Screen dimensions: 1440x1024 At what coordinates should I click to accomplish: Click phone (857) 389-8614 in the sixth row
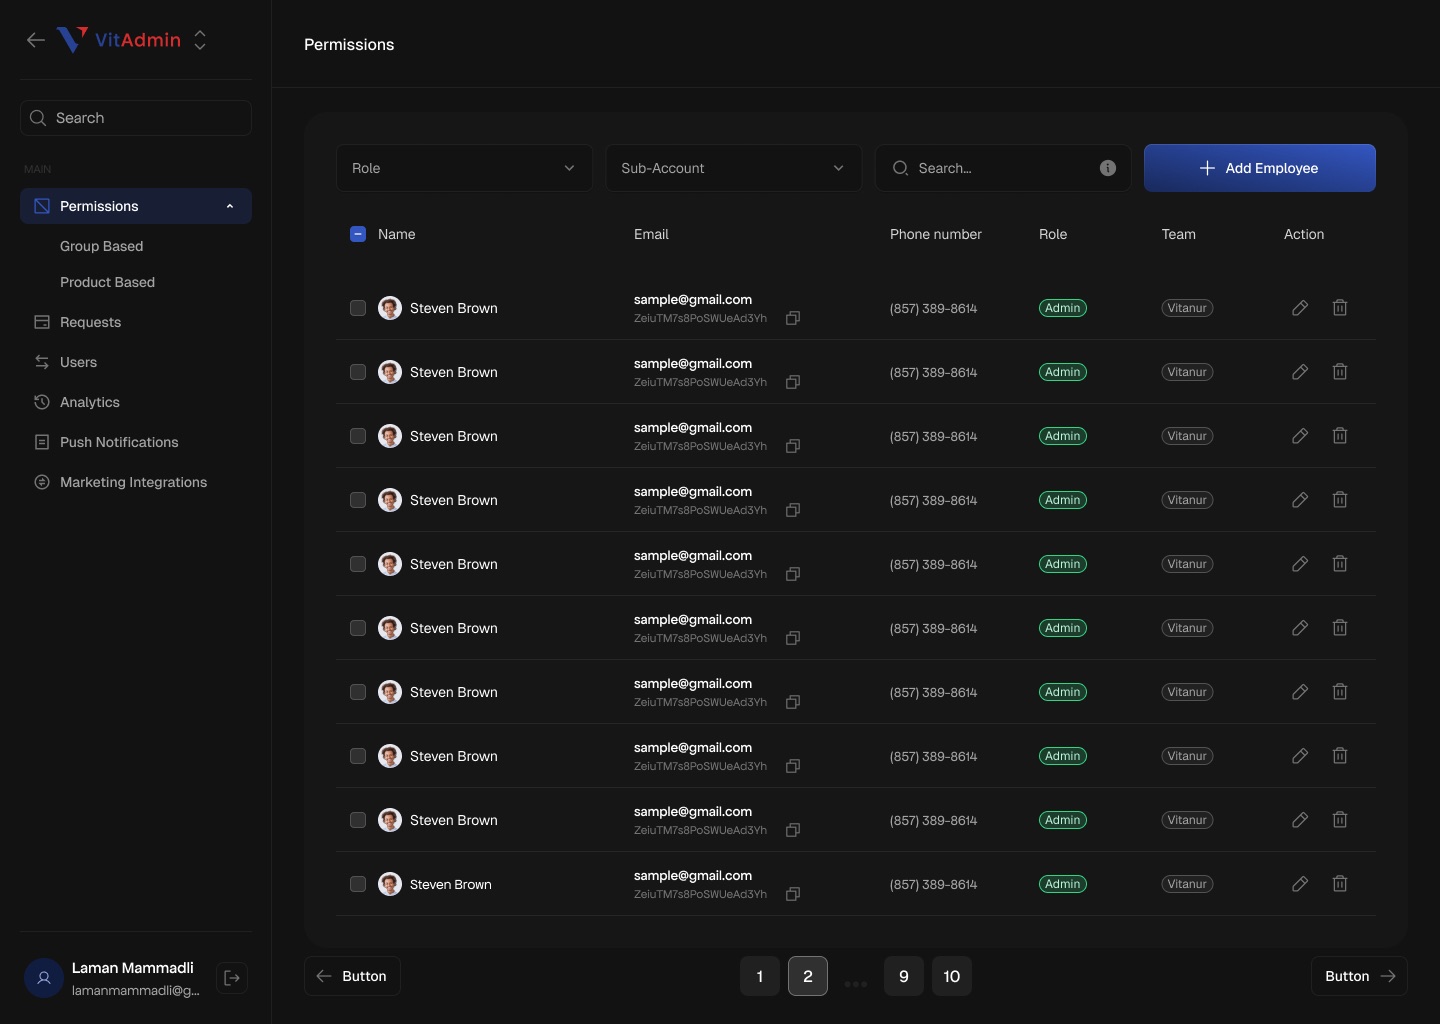click(x=933, y=628)
